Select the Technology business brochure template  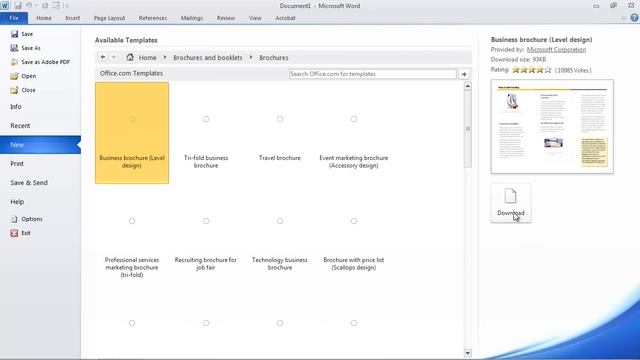click(280, 235)
